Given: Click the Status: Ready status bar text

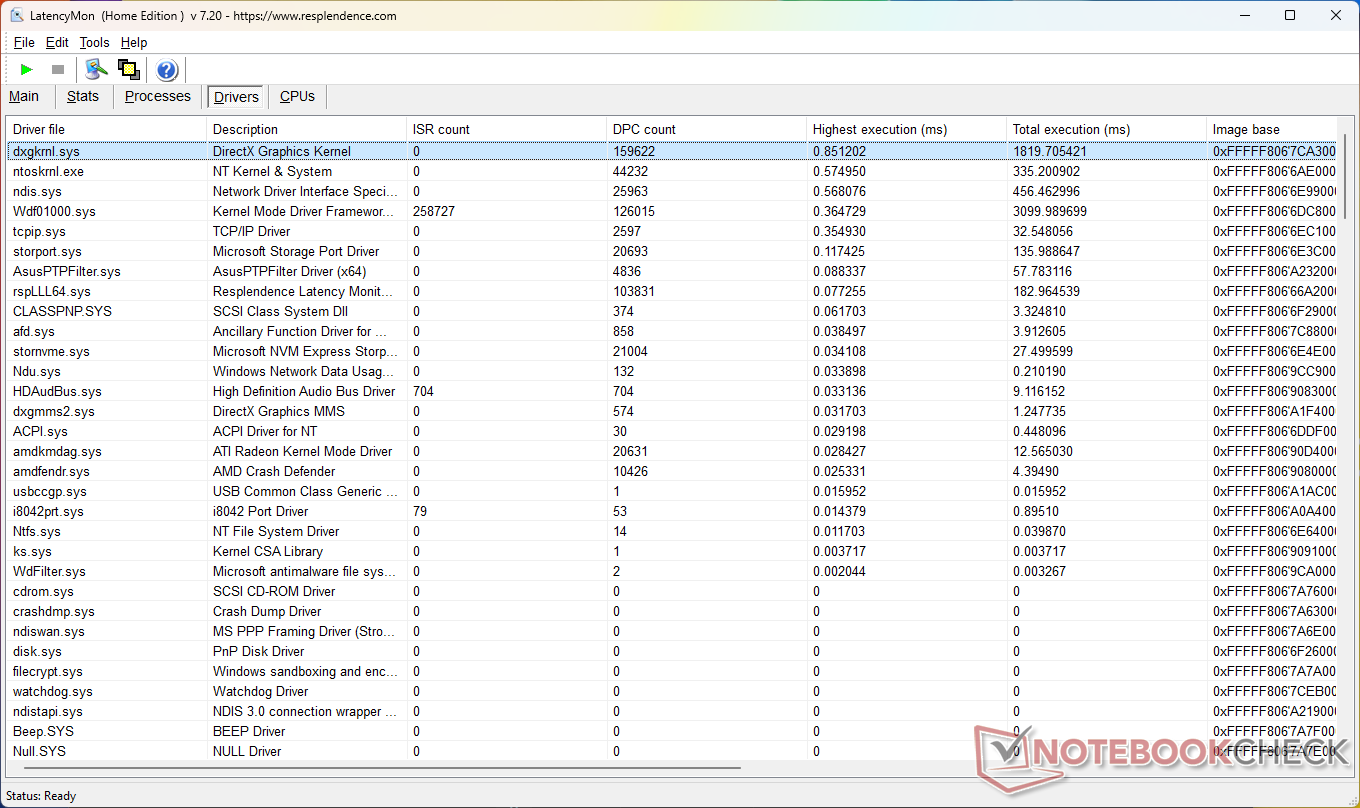Looking at the screenshot, I should point(41,796).
